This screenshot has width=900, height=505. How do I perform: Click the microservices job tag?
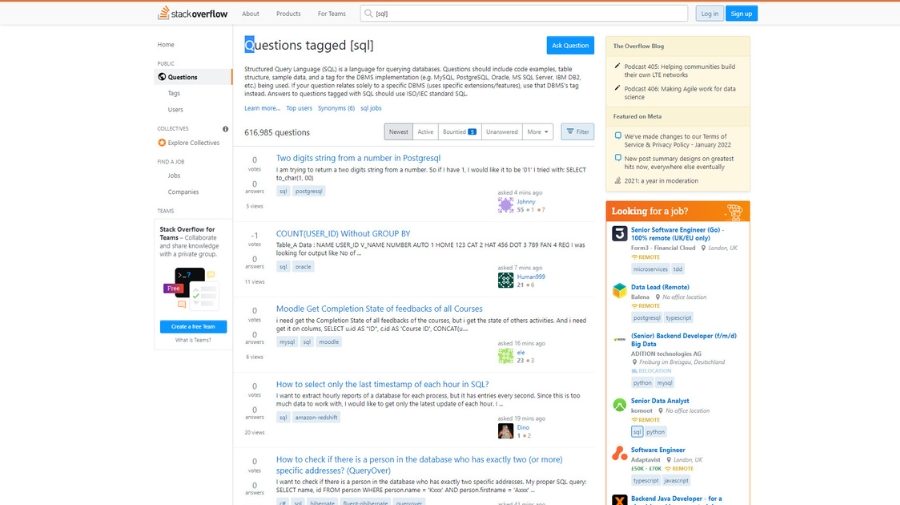click(x=650, y=269)
